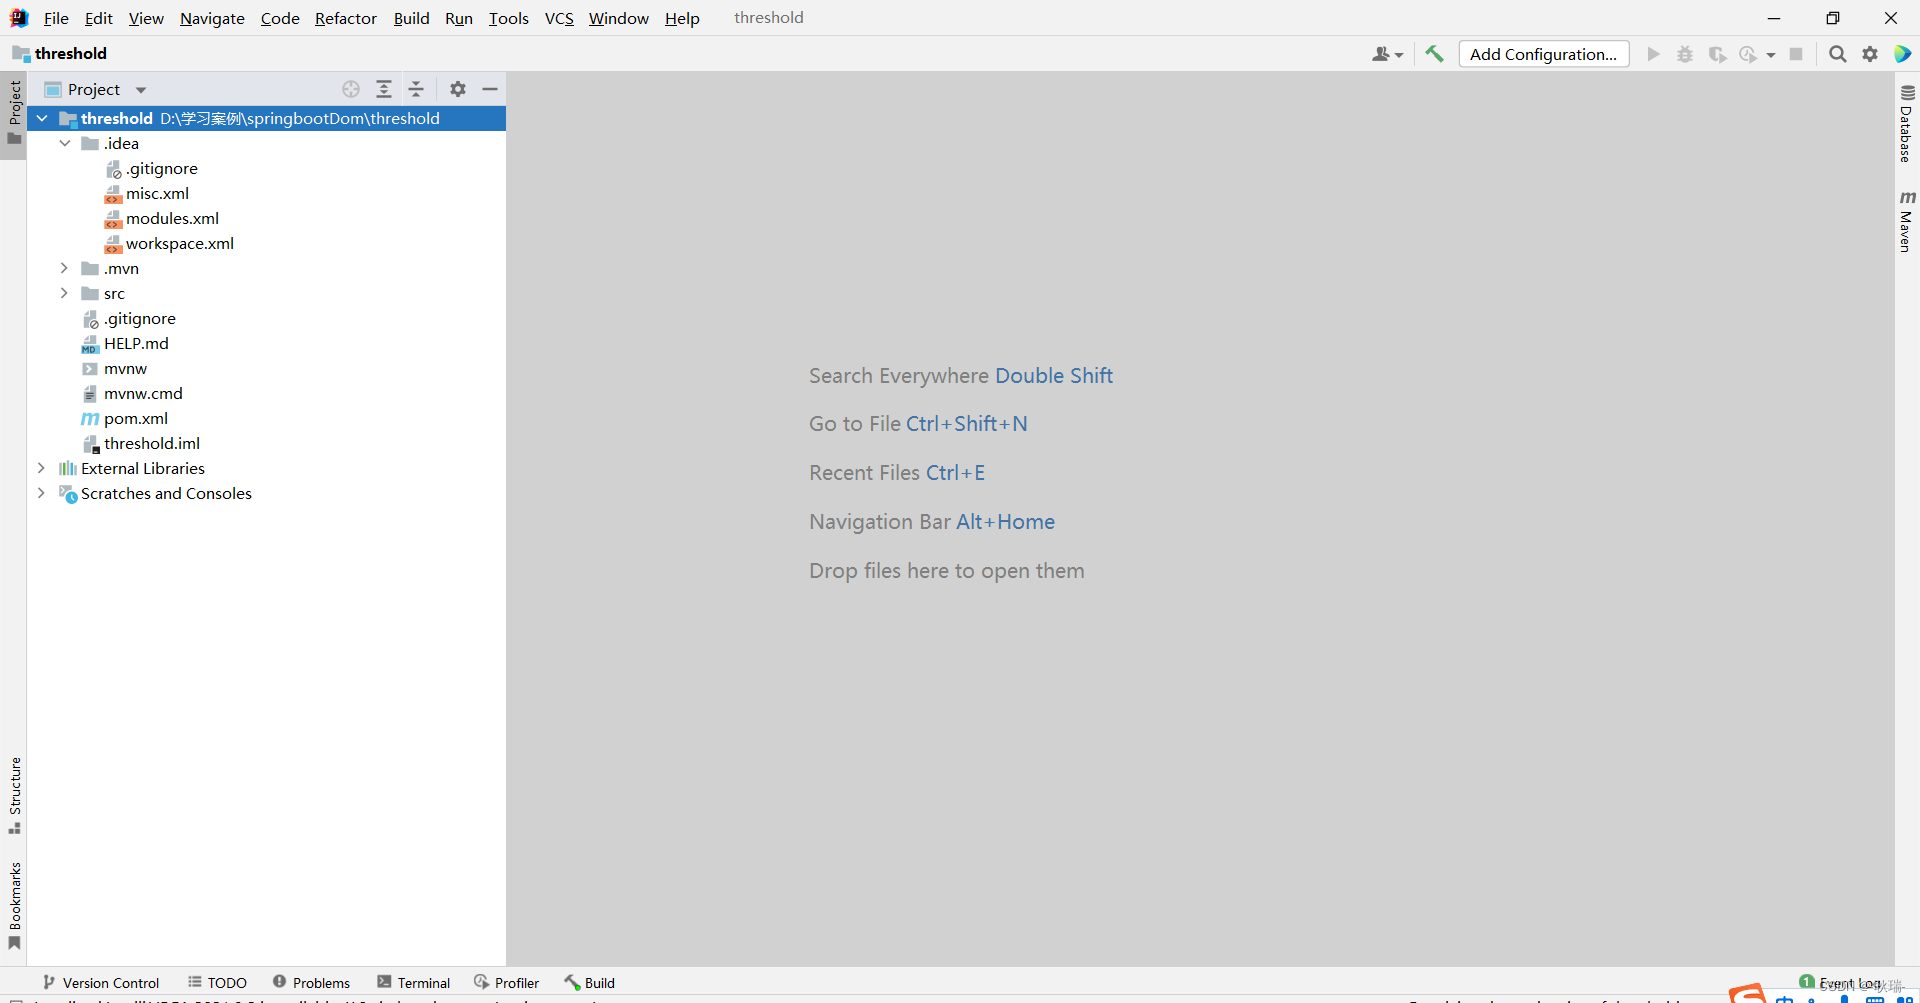
Task: Select mvnw.cmd file
Action: [x=143, y=394]
